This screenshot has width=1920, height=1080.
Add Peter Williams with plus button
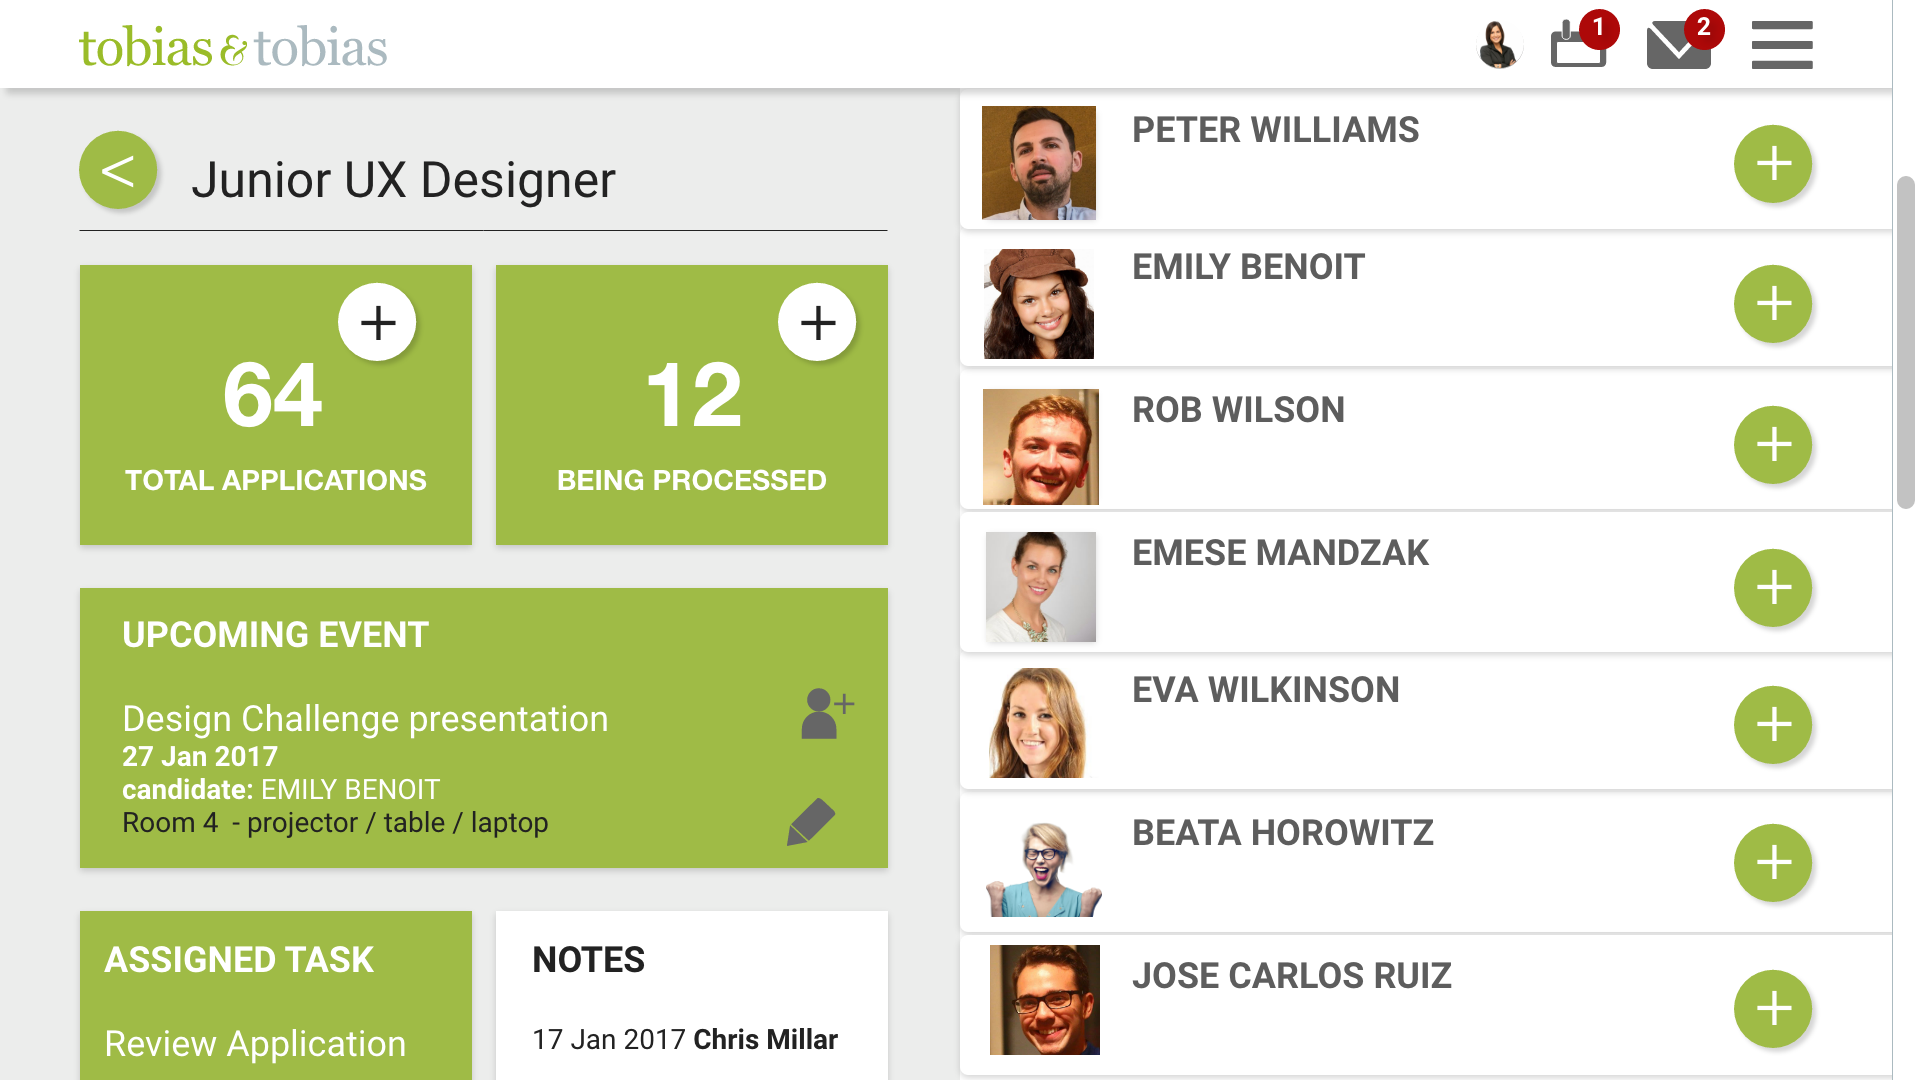1772,164
